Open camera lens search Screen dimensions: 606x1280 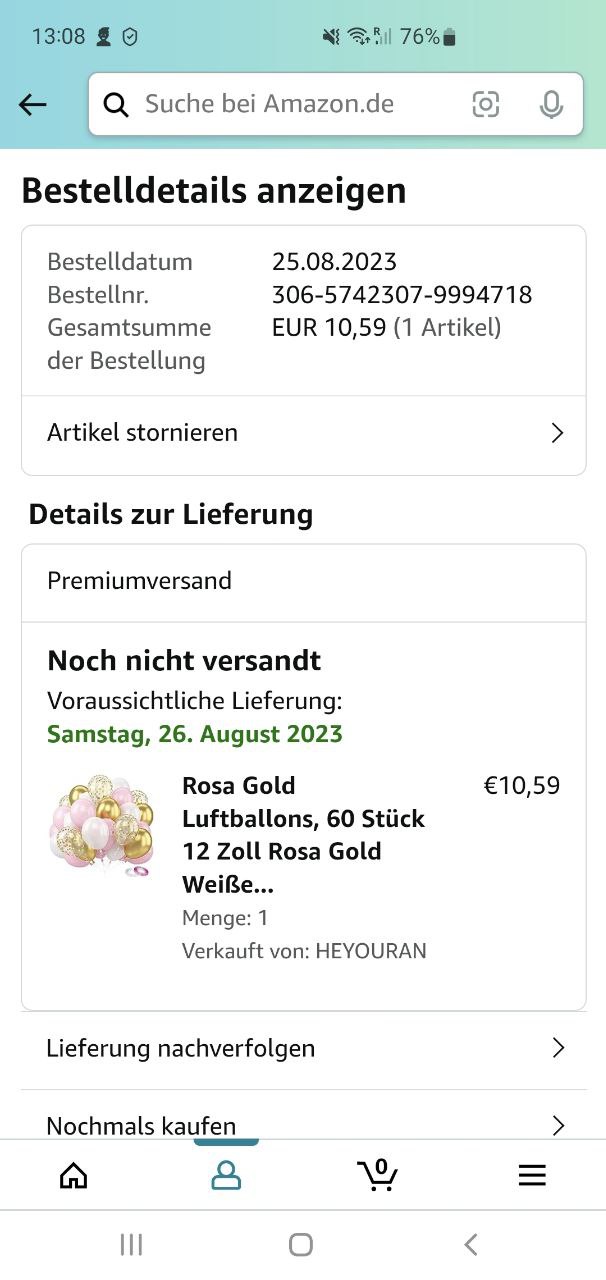tap(486, 104)
